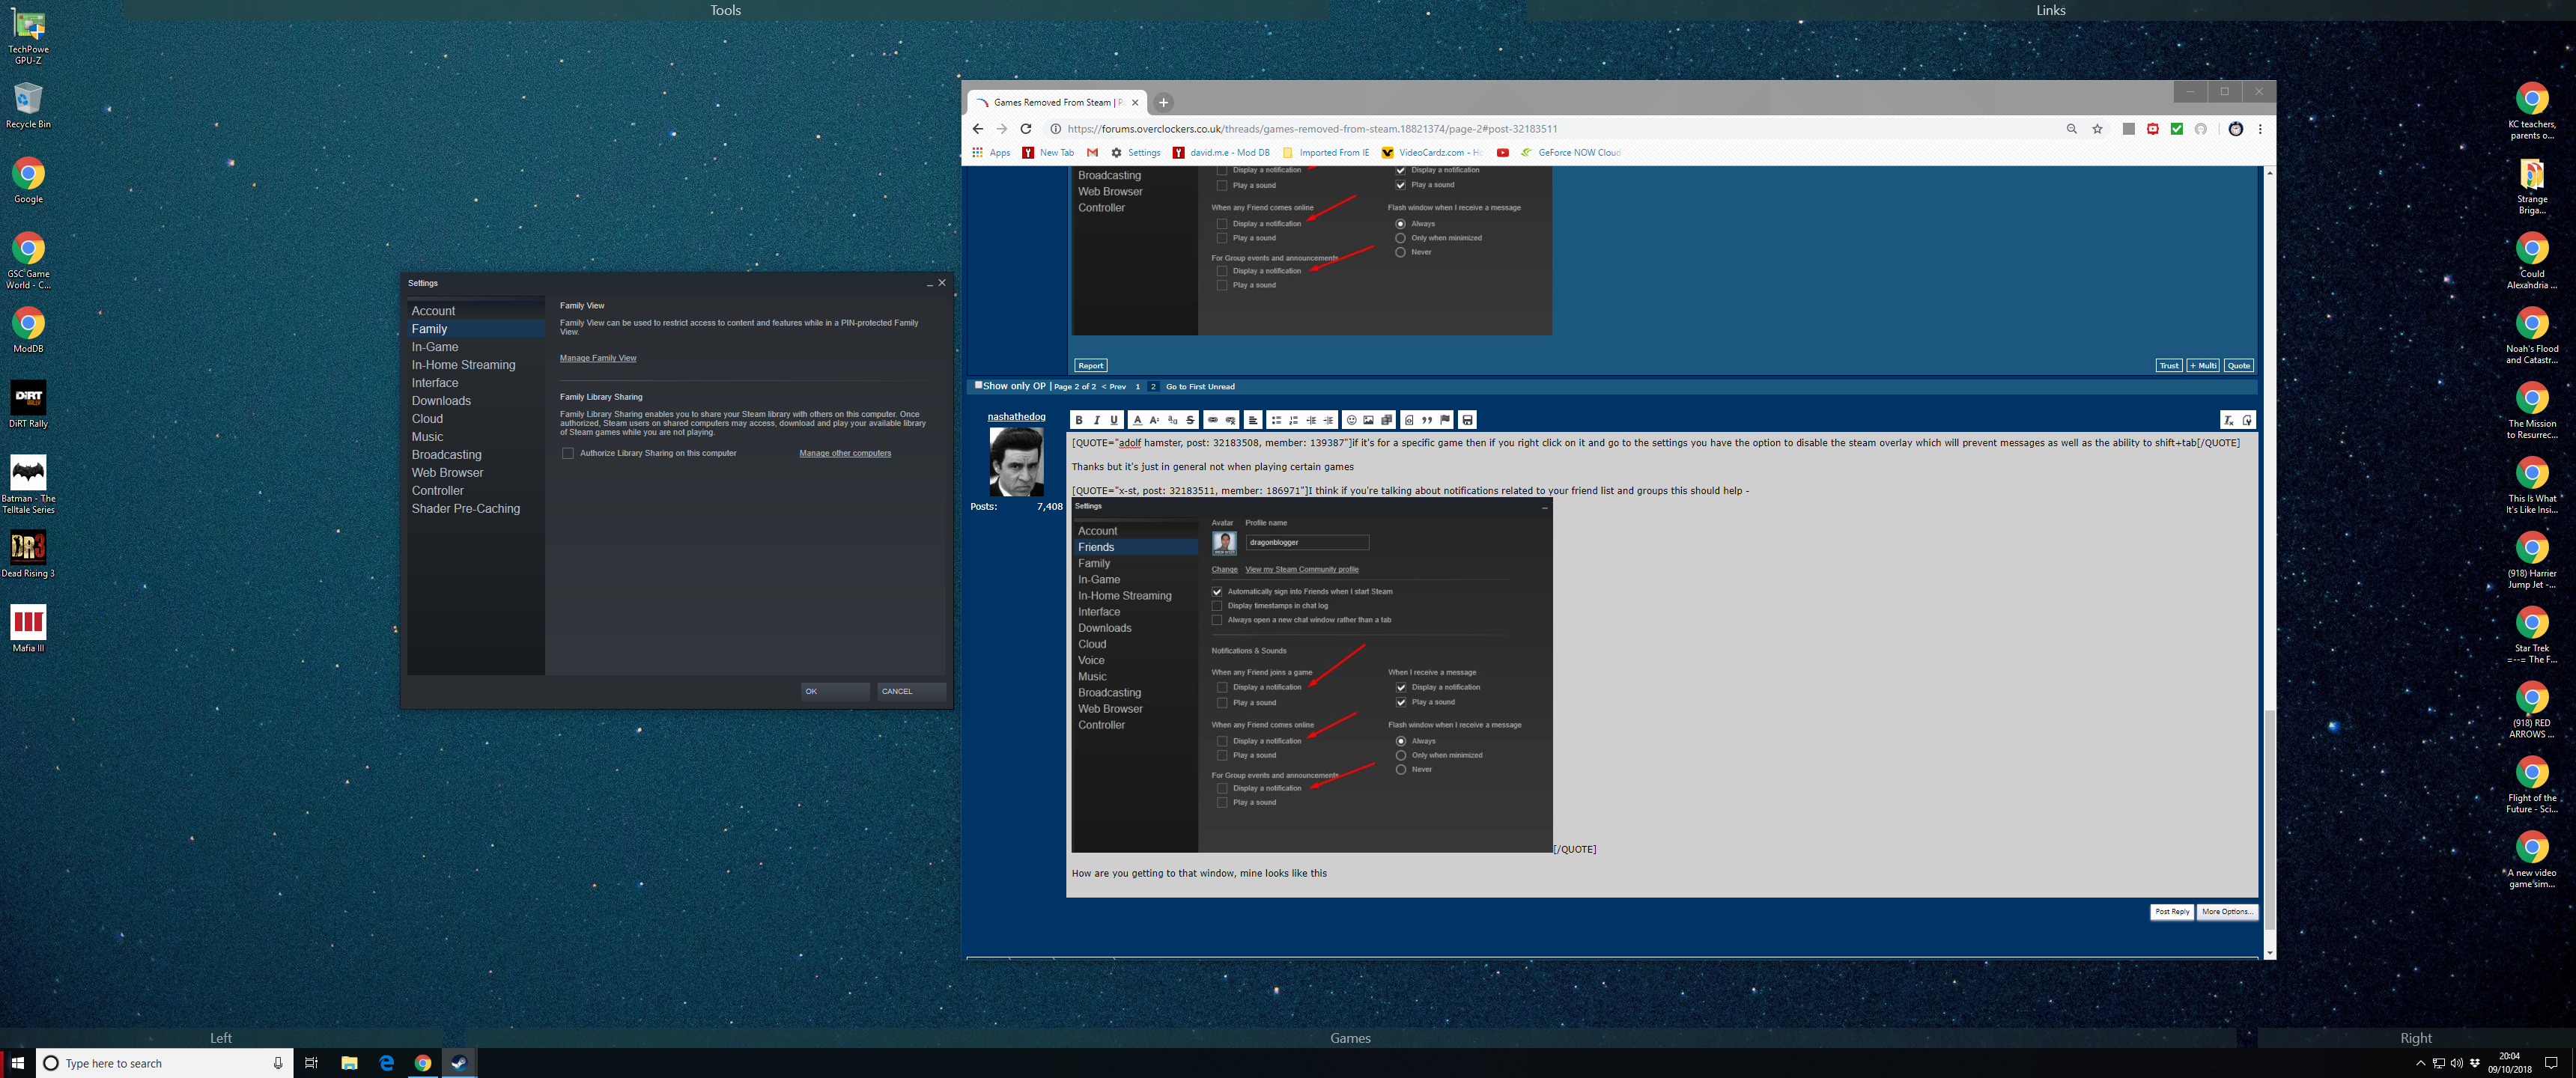Open Windows Start menu
2576x1078 pixels.
coord(17,1063)
